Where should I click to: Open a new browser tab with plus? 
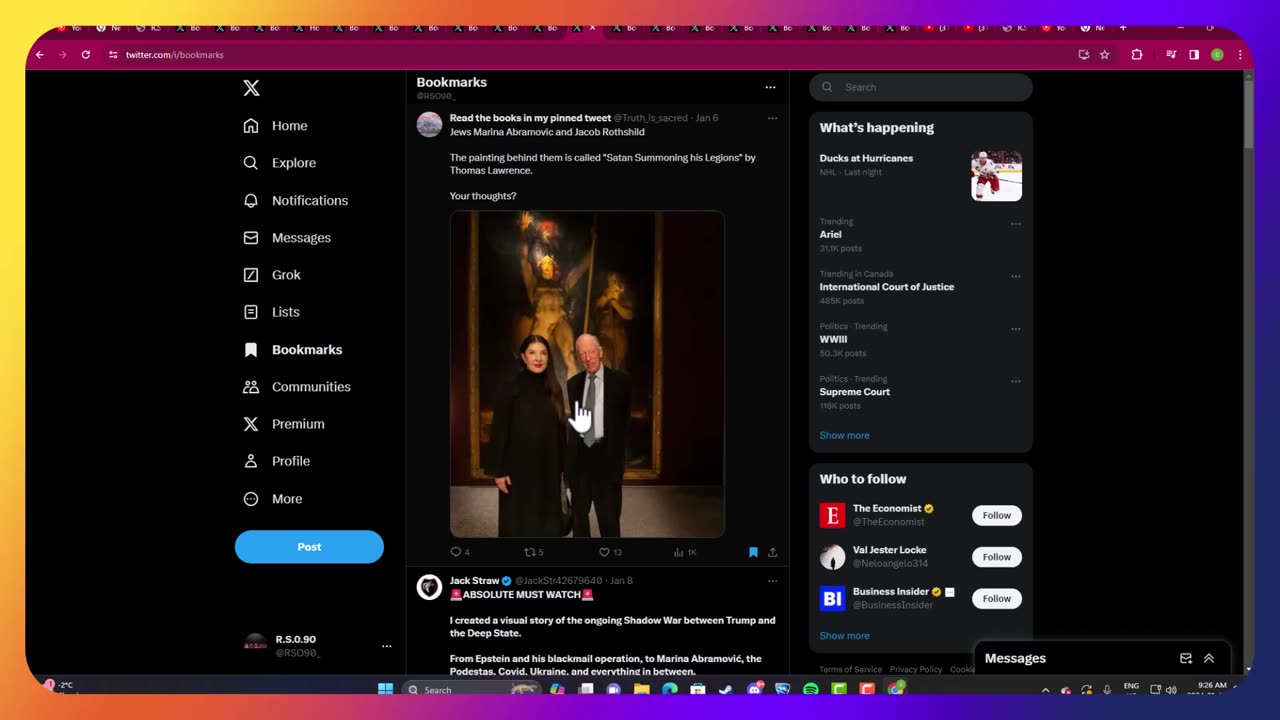(1122, 28)
